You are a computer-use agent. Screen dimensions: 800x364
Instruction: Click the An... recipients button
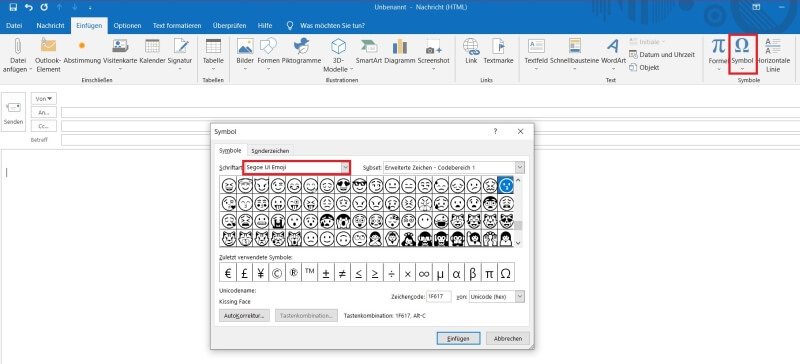click(44, 112)
